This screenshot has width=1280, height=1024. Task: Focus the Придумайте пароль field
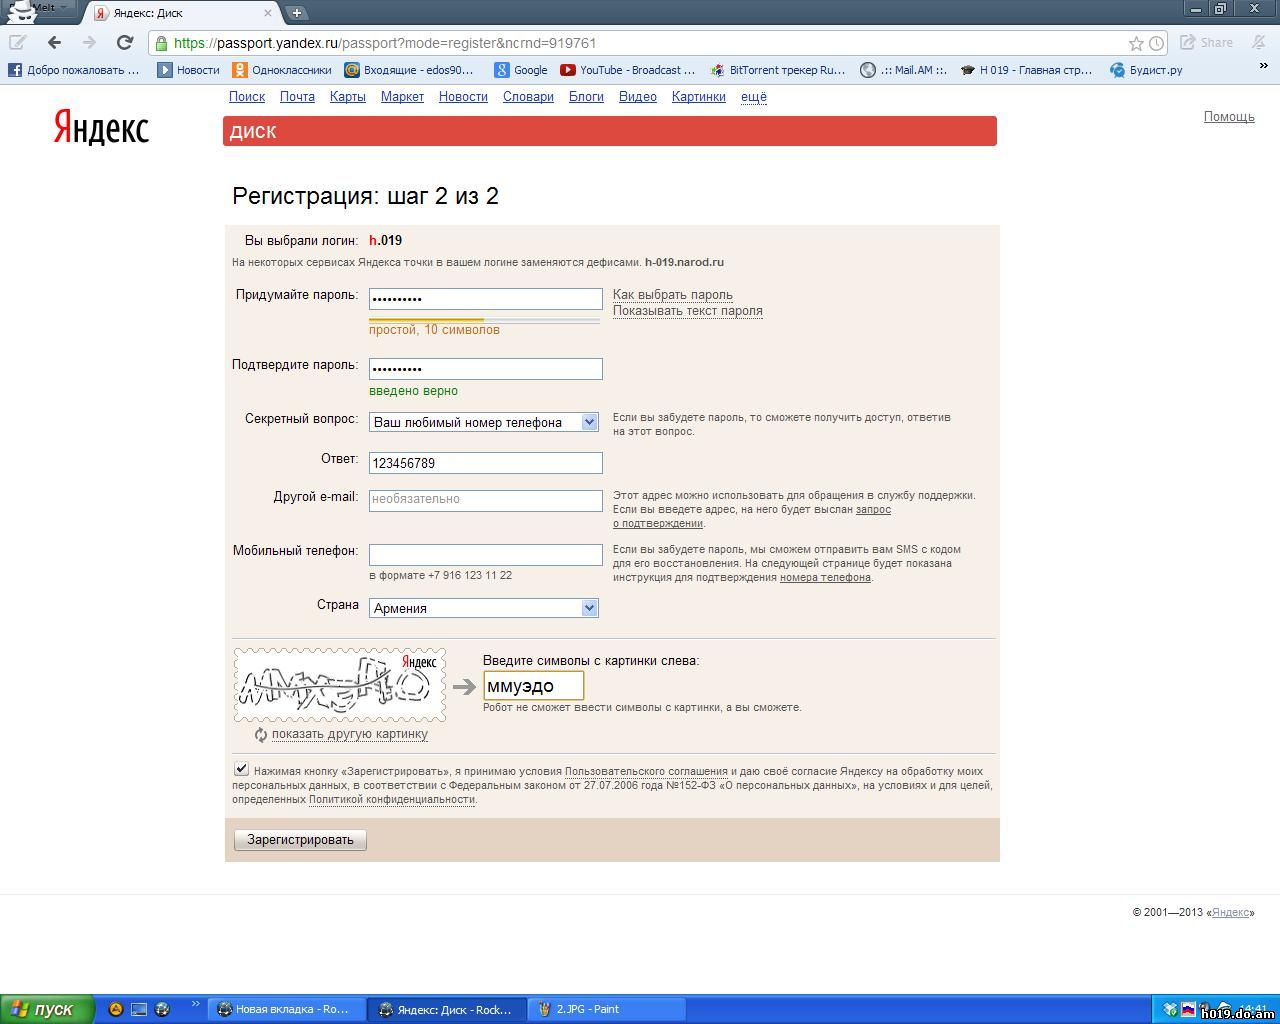[486, 299]
